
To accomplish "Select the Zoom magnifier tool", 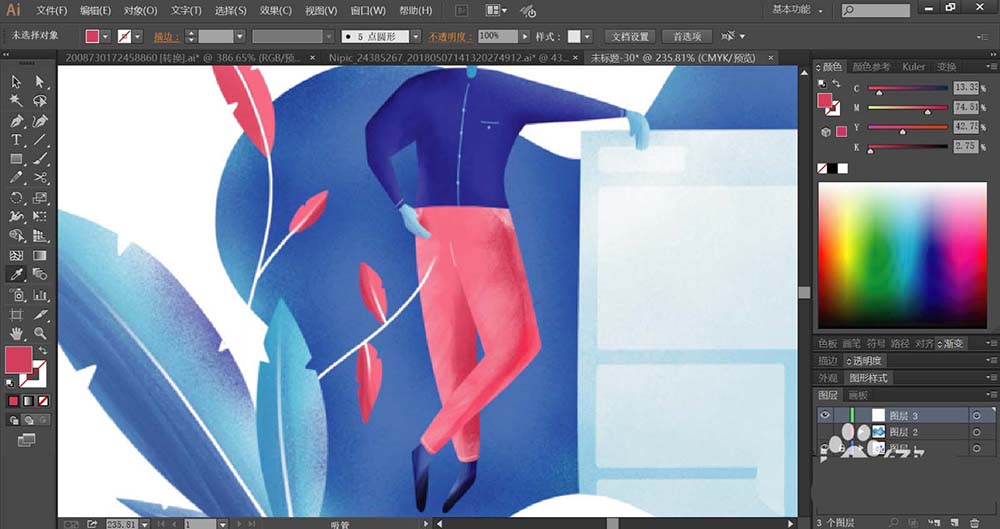I will tap(40, 333).
